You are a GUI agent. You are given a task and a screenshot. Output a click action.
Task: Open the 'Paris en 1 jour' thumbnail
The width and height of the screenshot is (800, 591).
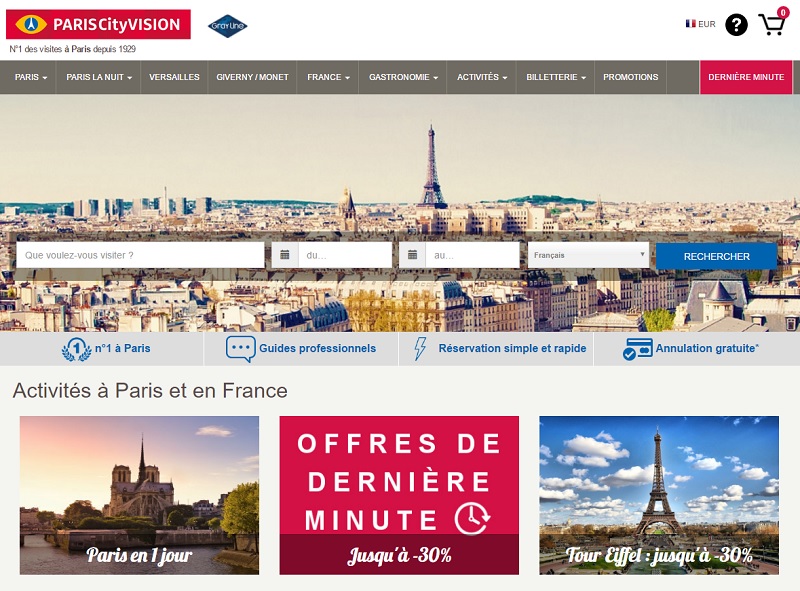coord(139,495)
